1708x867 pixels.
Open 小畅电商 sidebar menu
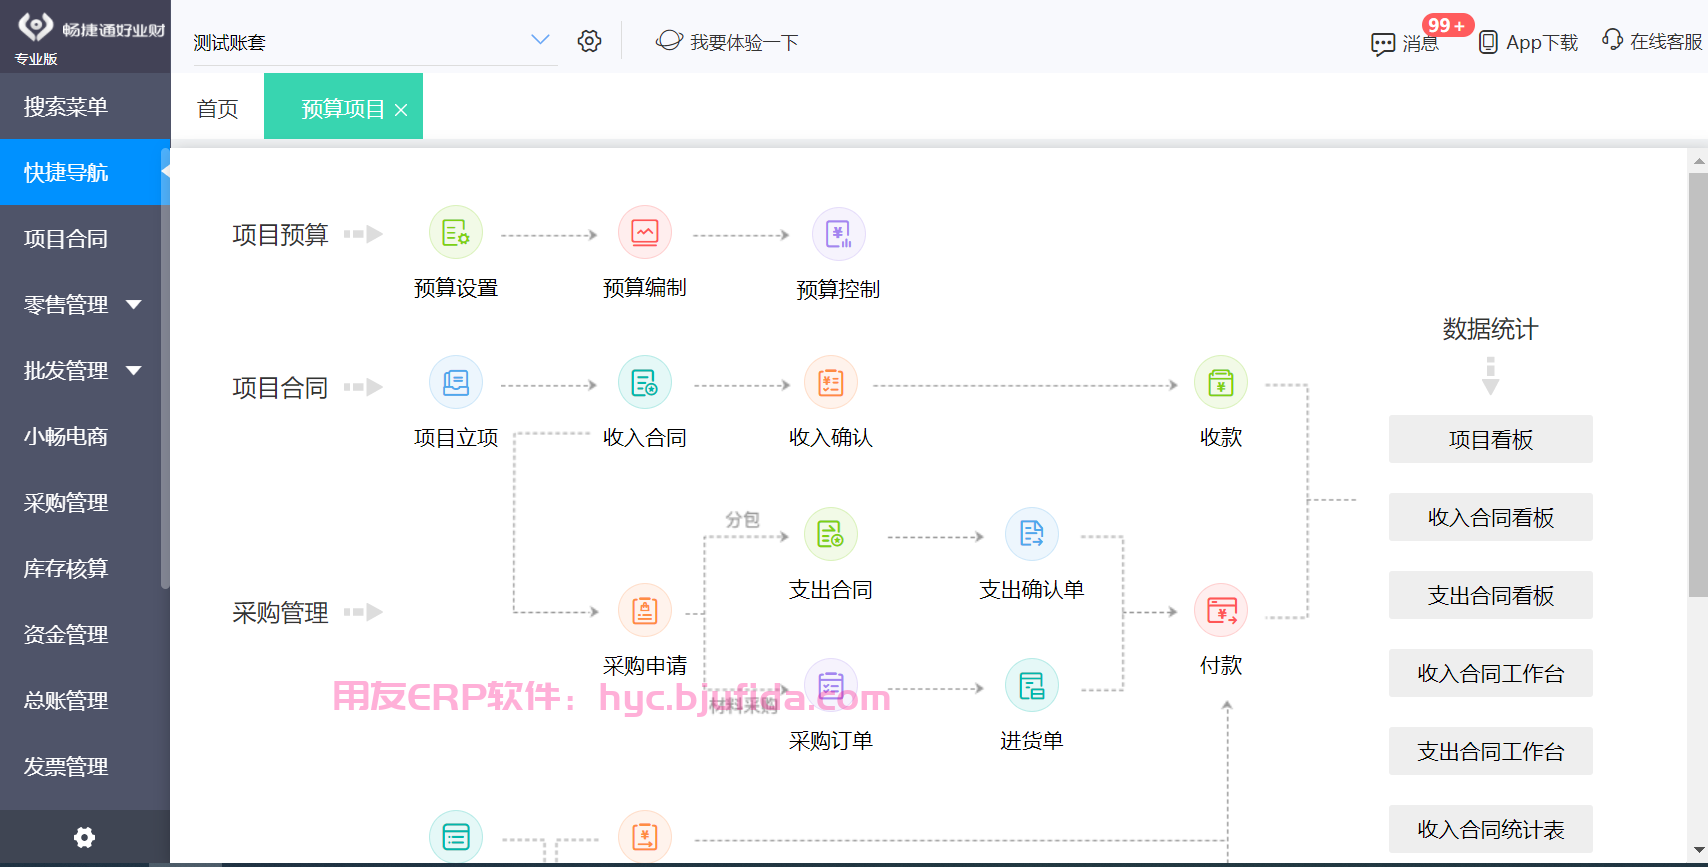click(85, 436)
